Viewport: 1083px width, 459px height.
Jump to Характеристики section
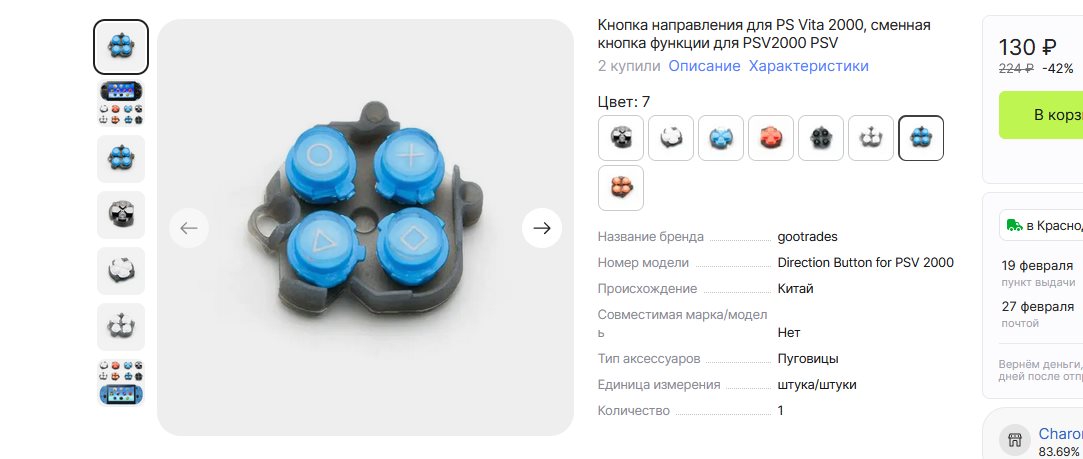tap(809, 66)
